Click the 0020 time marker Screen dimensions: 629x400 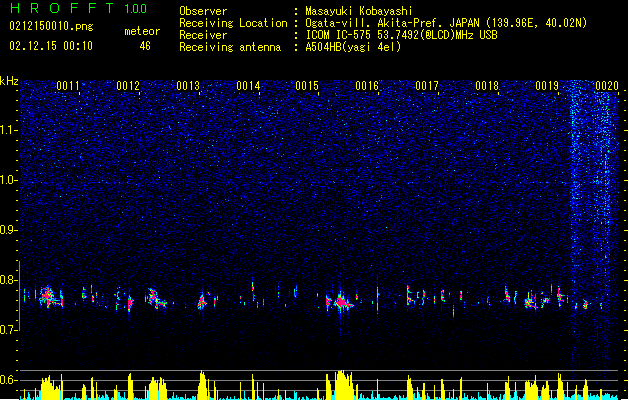[607, 86]
